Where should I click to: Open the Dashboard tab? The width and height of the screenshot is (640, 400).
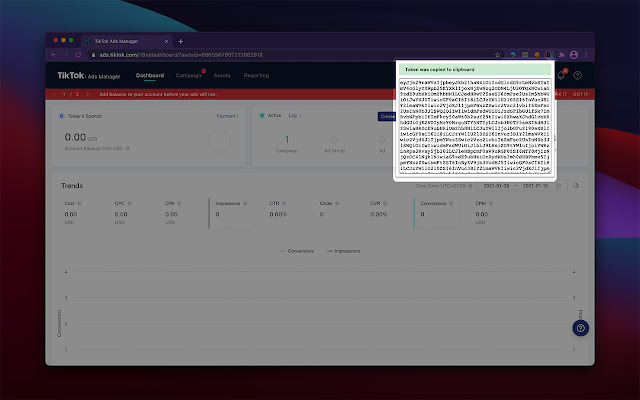point(150,76)
